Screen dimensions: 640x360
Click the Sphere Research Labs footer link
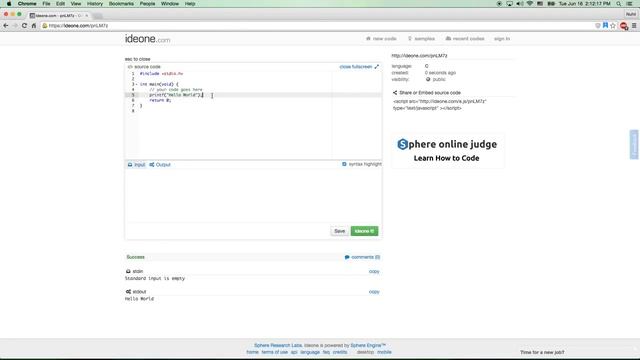tap(278, 345)
